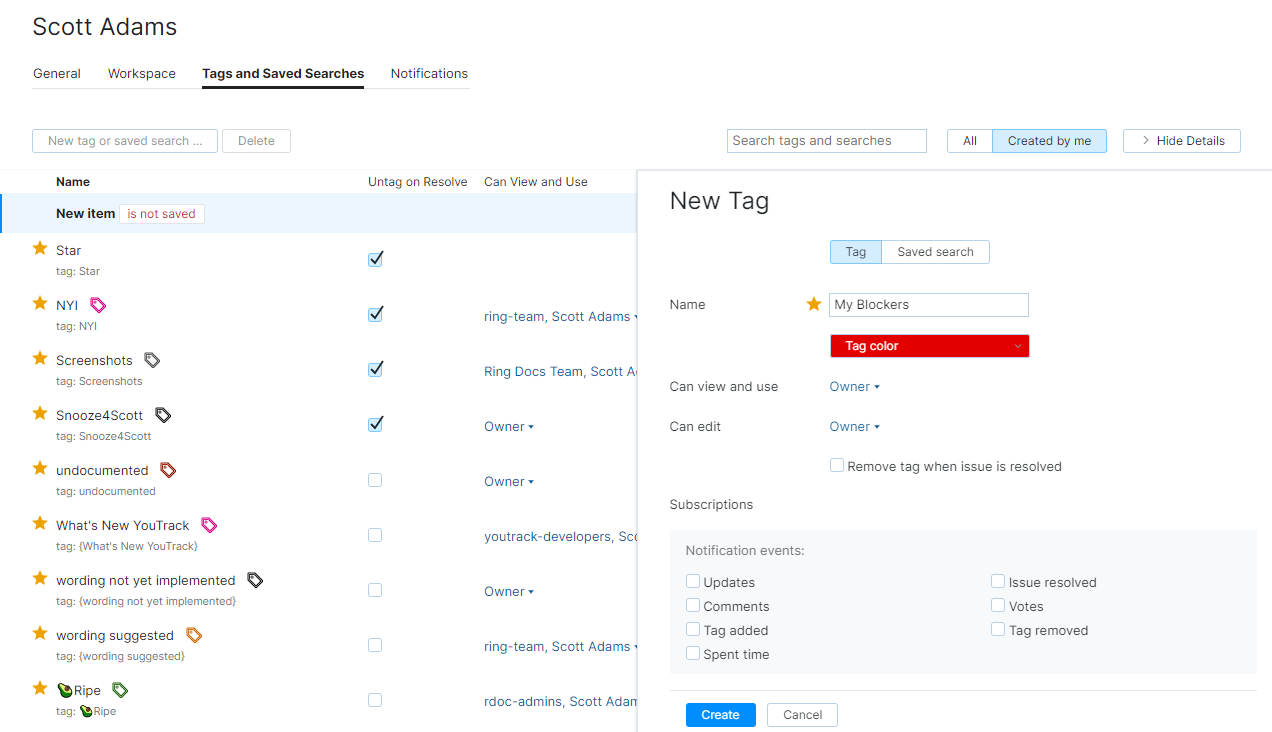Click the star icon next to NYI tag
The width and height of the screenshot is (1272, 732).
click(x=39, y=303)
